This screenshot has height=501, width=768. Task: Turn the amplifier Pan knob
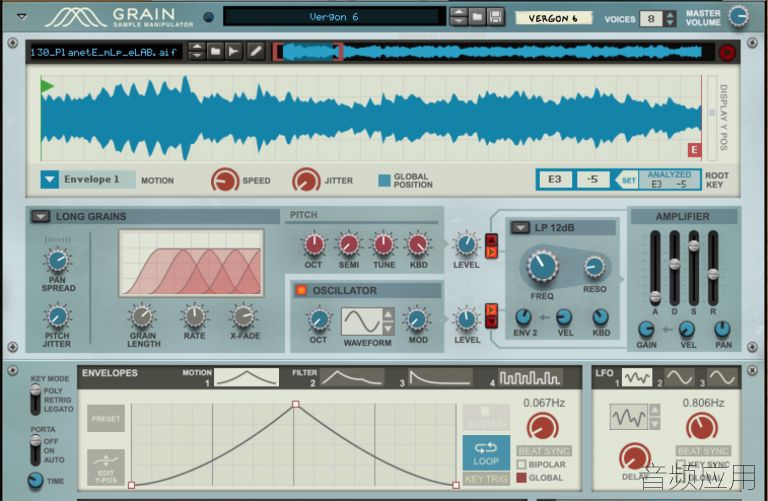tap(722, 329)
